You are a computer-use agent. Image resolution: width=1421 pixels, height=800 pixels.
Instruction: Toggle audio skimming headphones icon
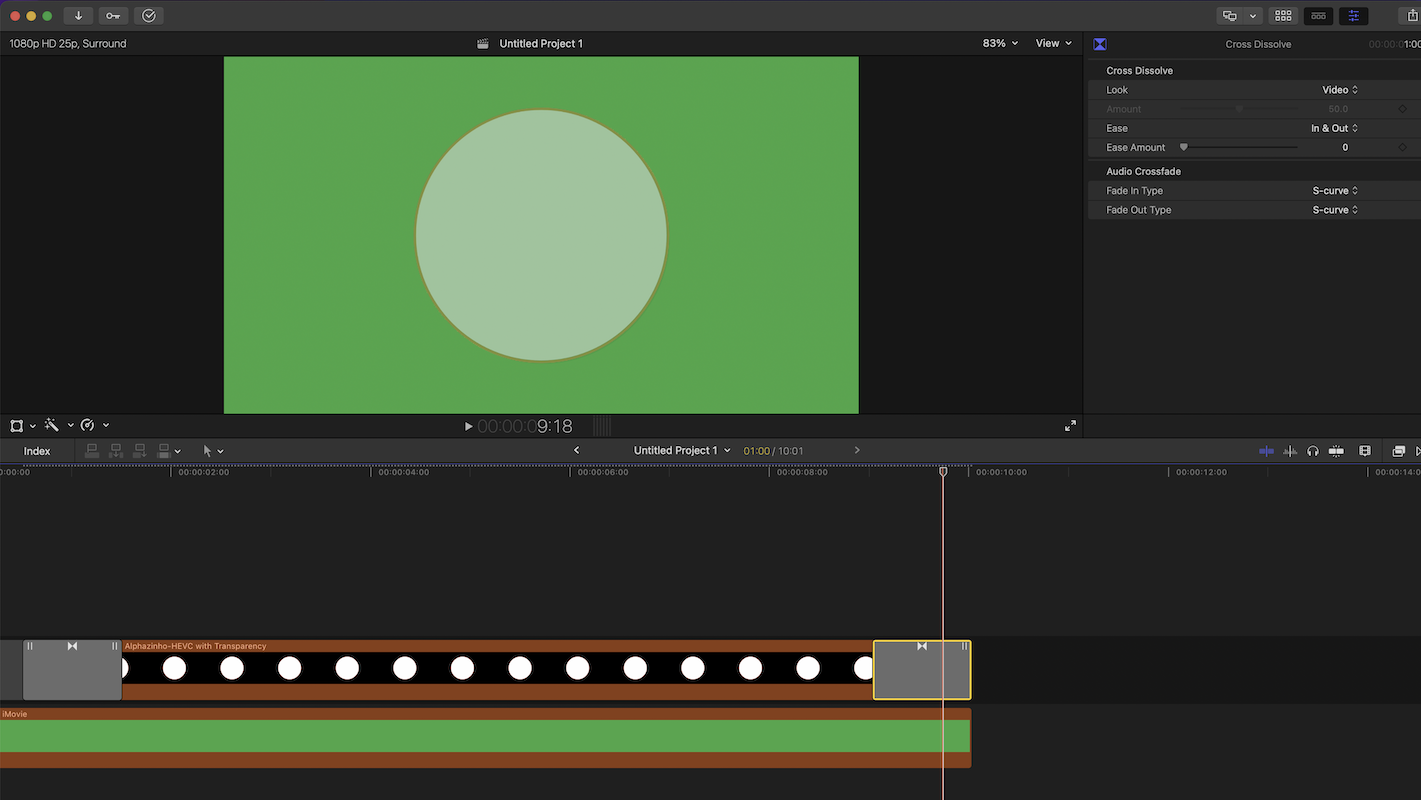(x=1313, y=452)
